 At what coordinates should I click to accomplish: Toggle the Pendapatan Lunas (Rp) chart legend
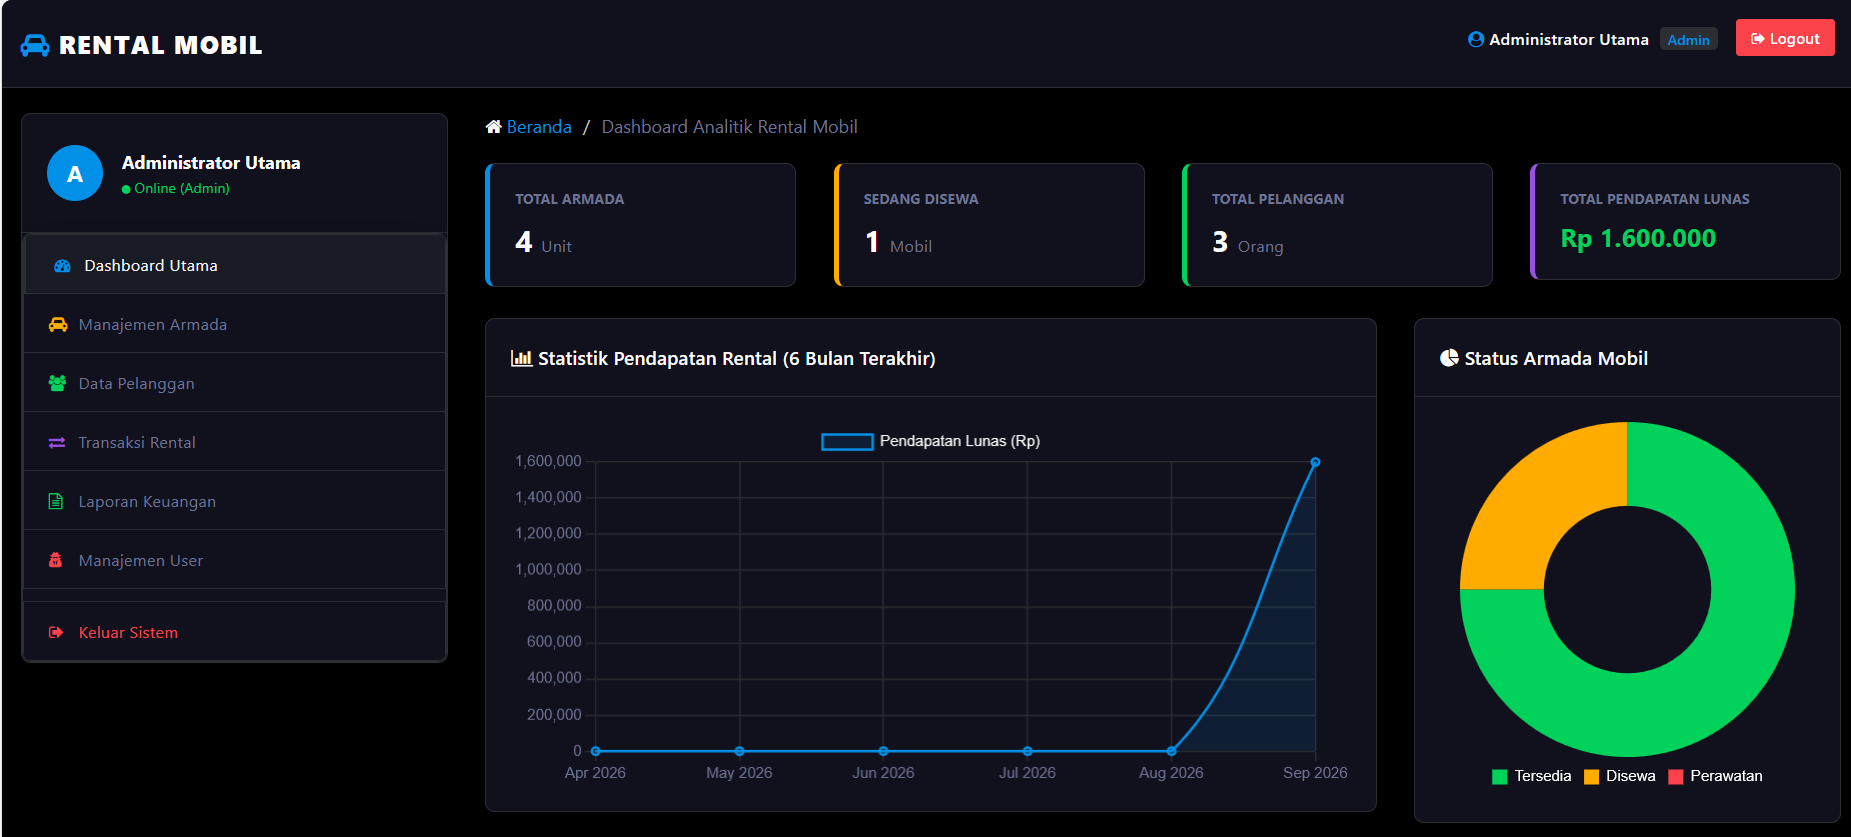click(931, 441)
